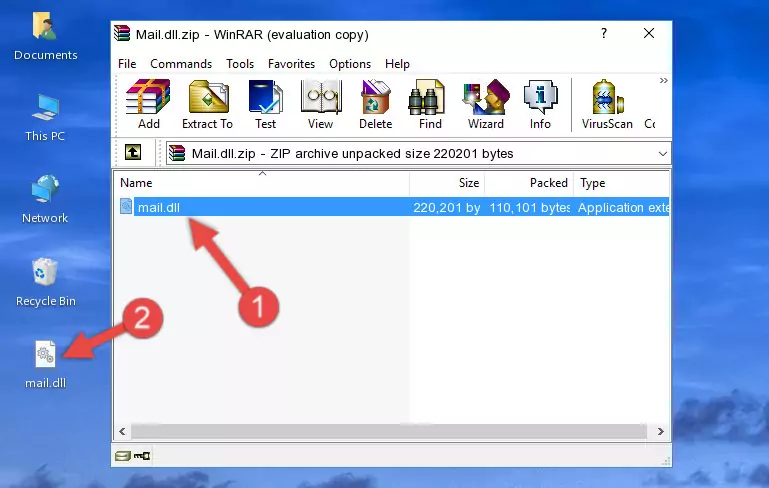Screen dimensions: 769x488
Task: Close the WinRAR window
Action: click(x=649, y=33)
